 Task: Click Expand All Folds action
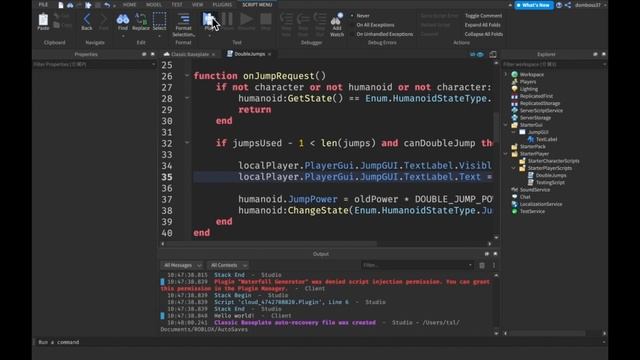point(482,25)
